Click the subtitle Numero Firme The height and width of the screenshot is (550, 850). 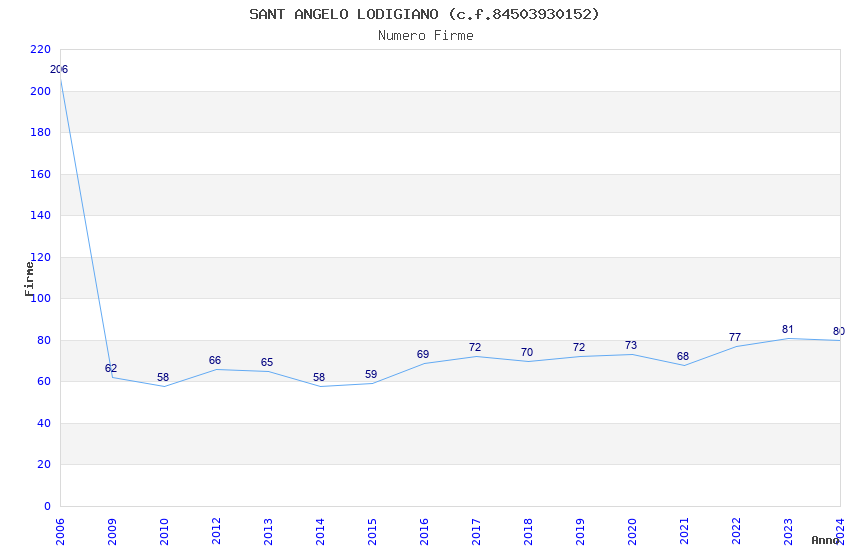(x=426, y=36)
